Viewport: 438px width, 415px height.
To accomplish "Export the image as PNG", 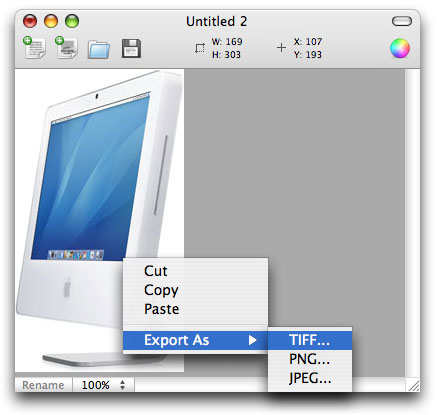I will 310,359.
